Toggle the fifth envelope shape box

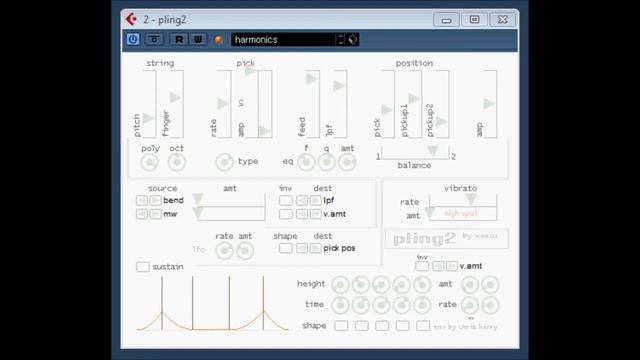[x=423, y=325]
